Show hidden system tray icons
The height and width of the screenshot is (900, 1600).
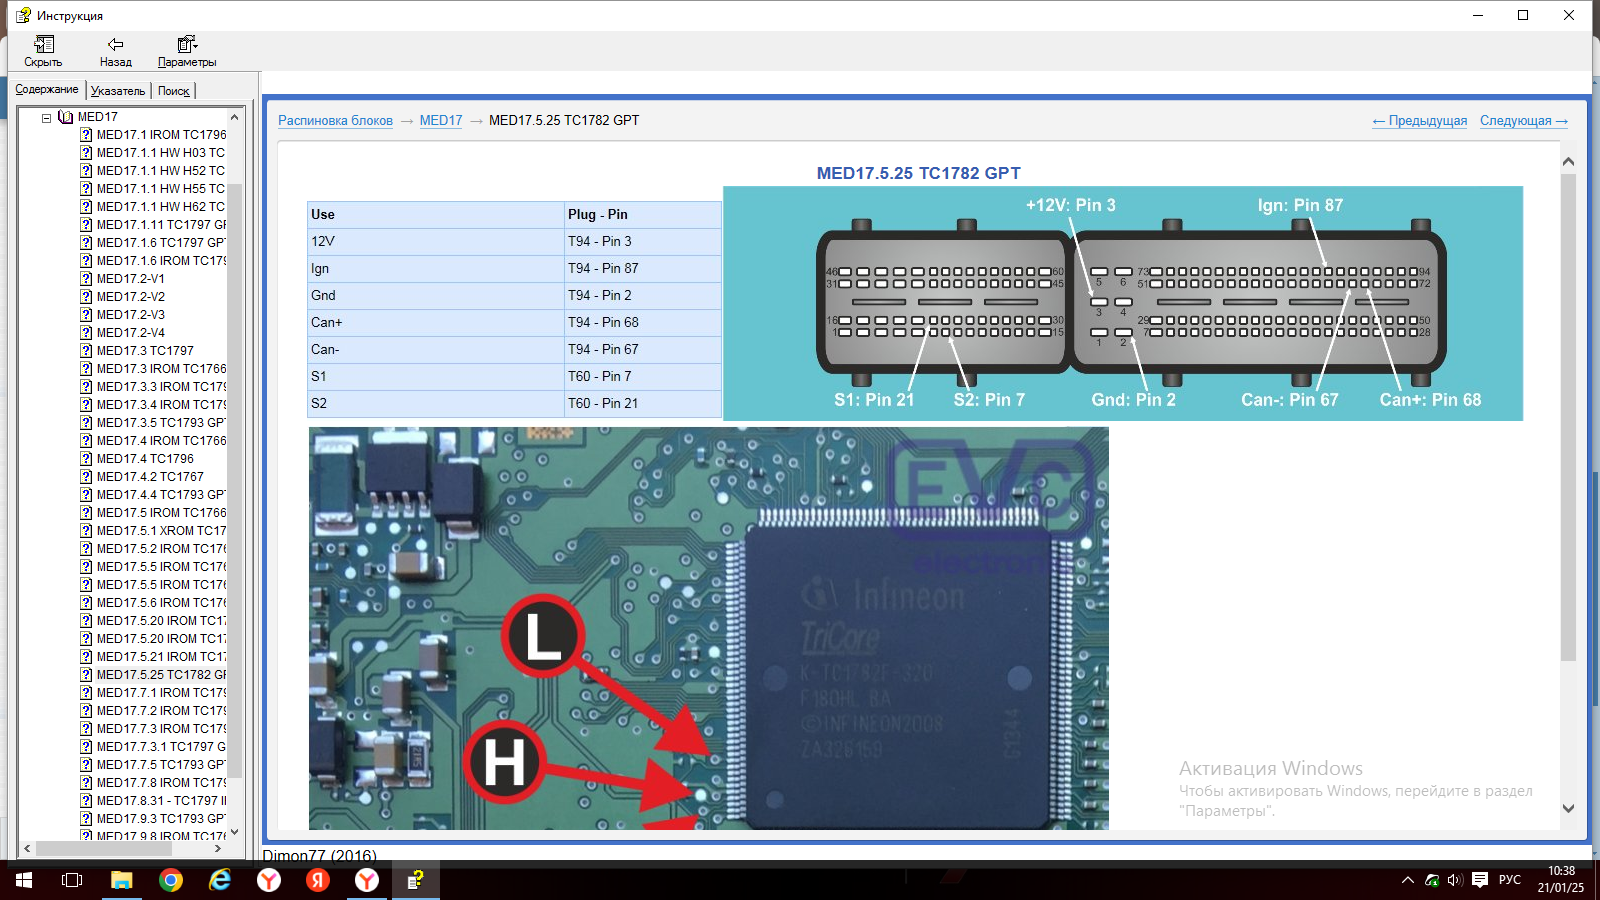[1407, 880]
